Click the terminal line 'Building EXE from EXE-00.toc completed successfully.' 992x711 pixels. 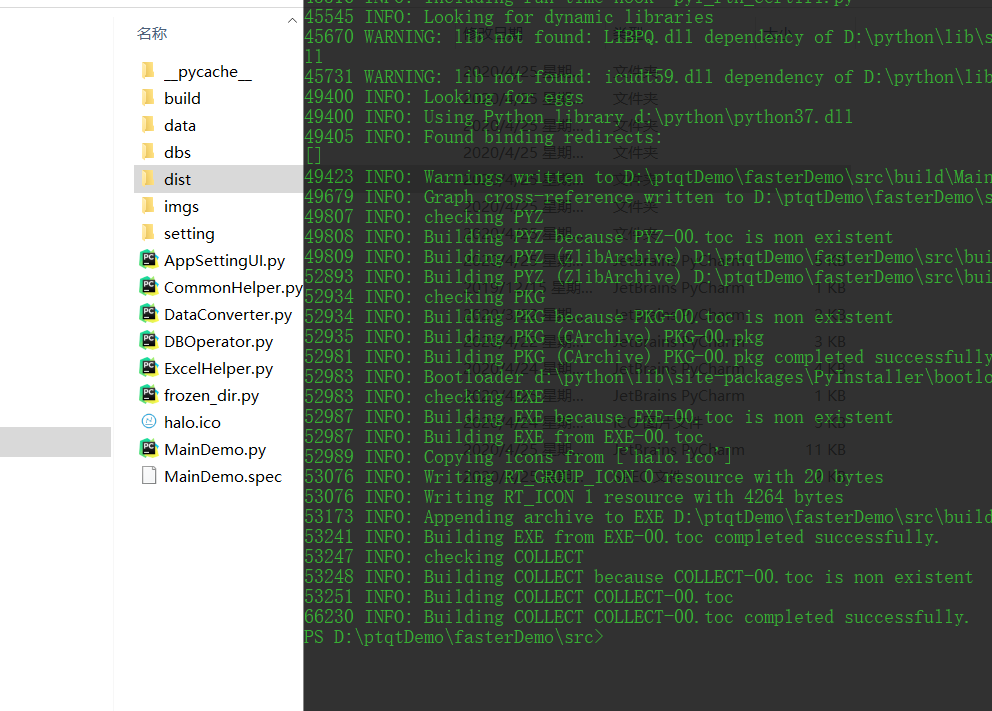(x=622, y=537)
